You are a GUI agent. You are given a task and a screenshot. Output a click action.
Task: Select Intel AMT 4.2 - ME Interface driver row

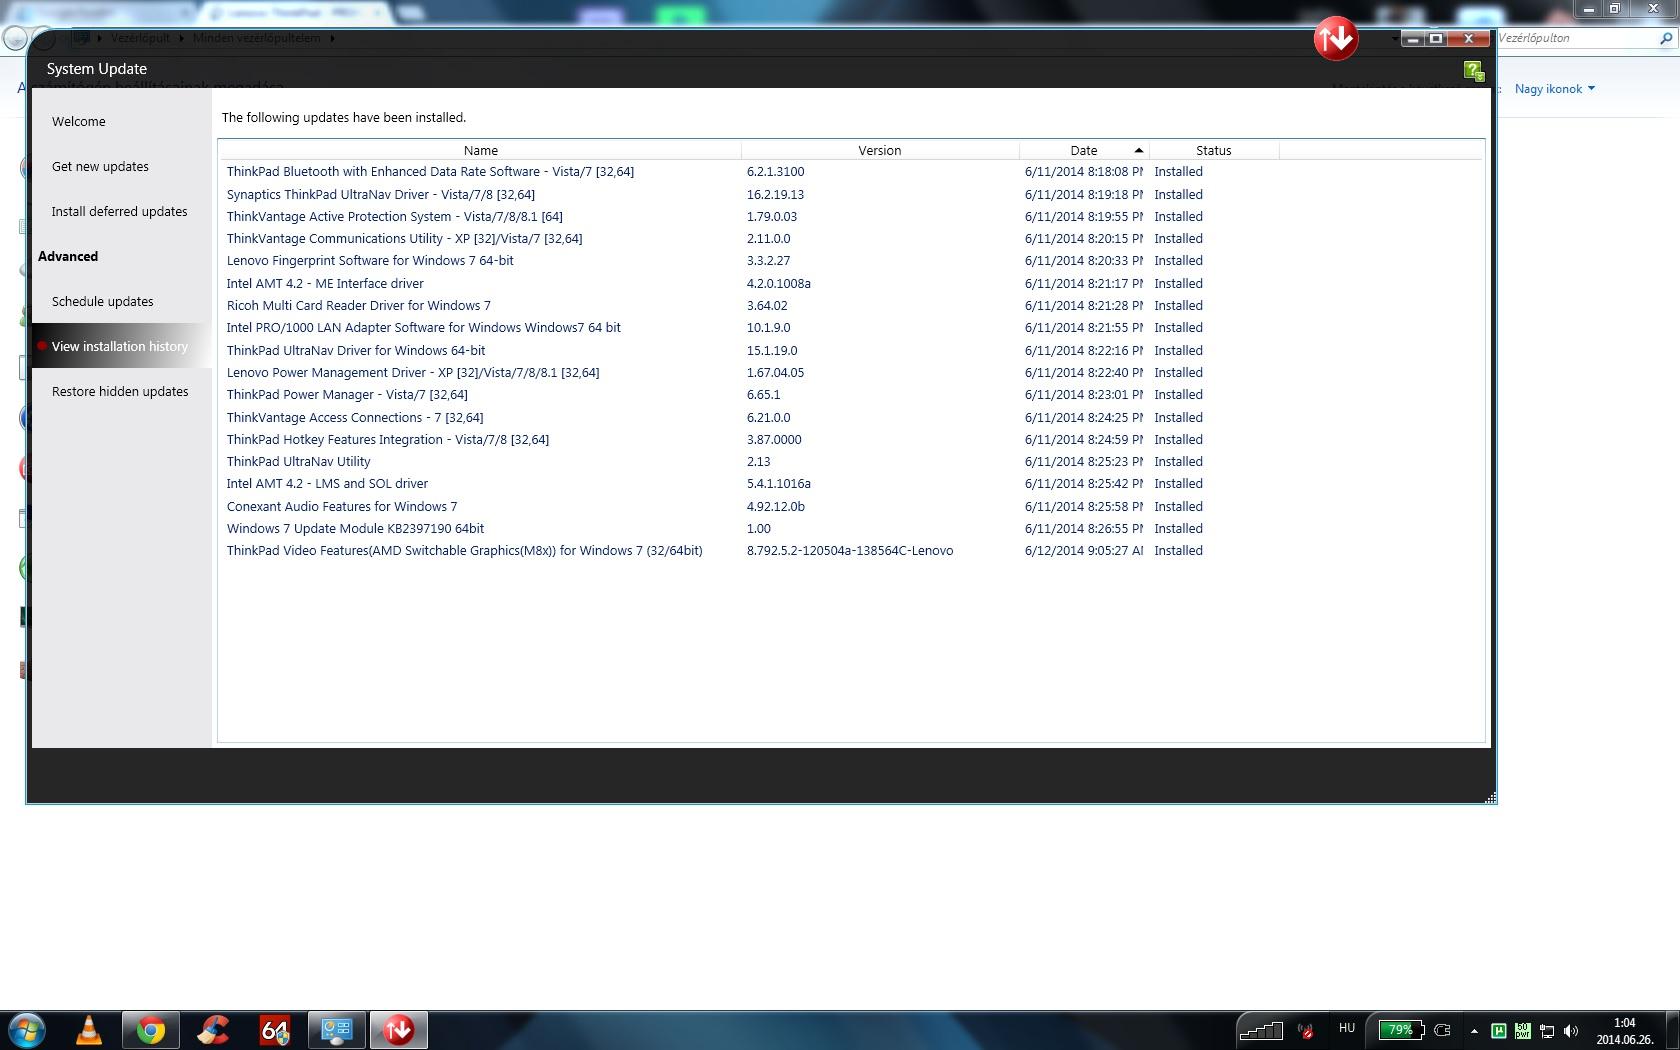[x=850, y=283]
